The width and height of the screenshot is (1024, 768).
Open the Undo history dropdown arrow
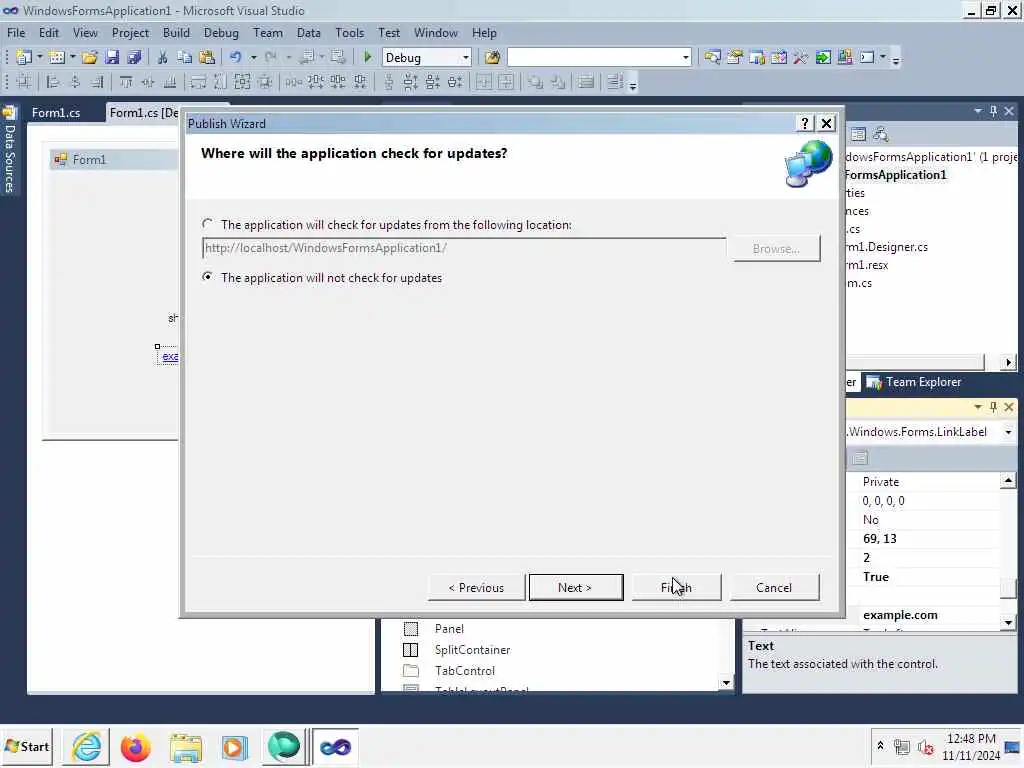tap(253, 57)
